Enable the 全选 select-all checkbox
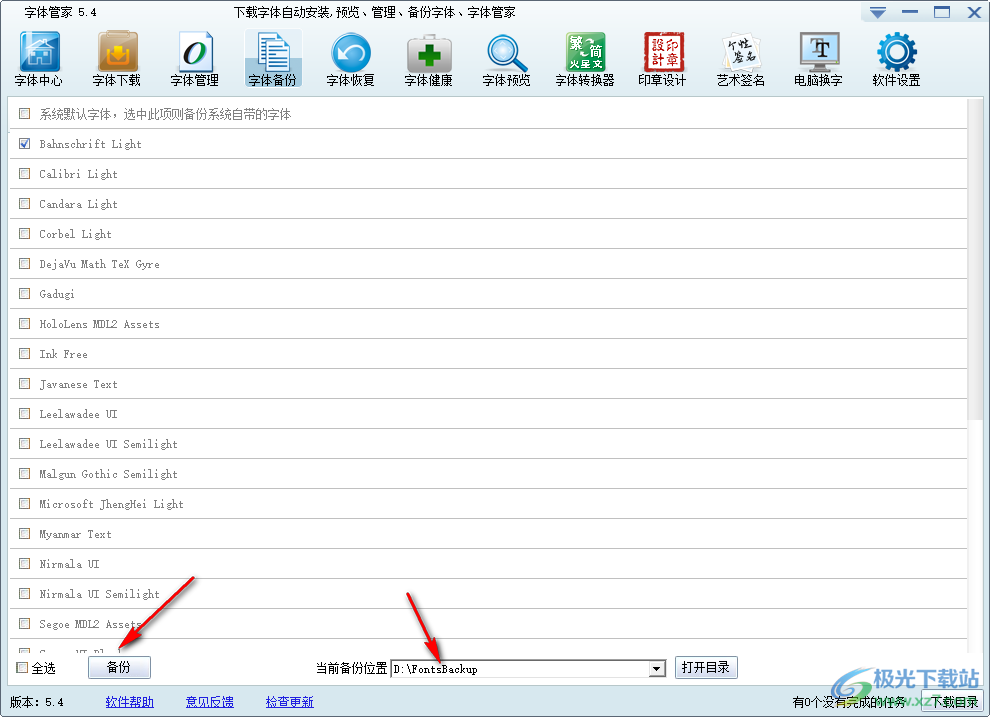This screenshot has height=717, width=990. (x=23, y=668)
